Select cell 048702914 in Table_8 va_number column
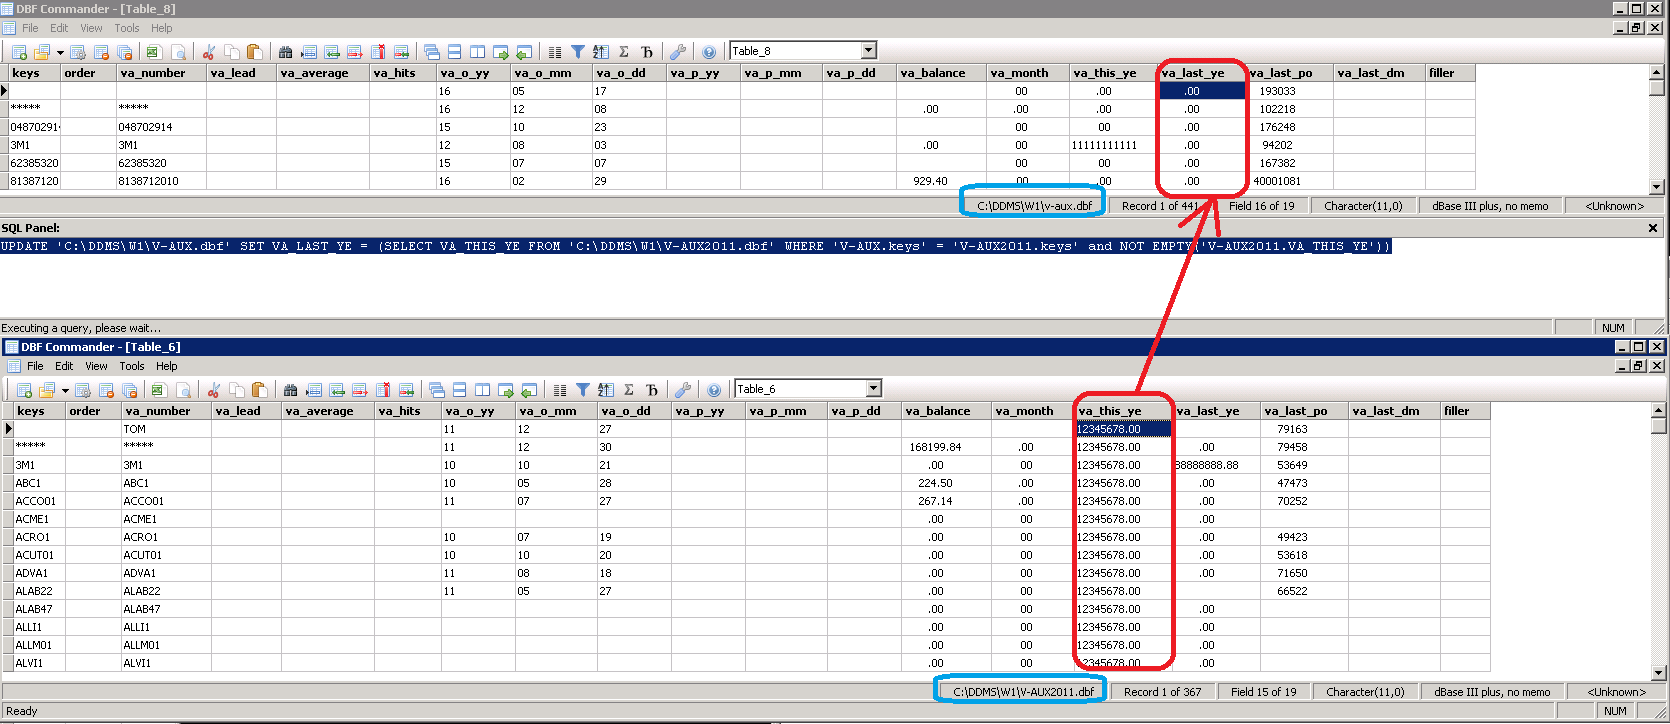Viewport: 1670px width, 724px height. [161, 127]
